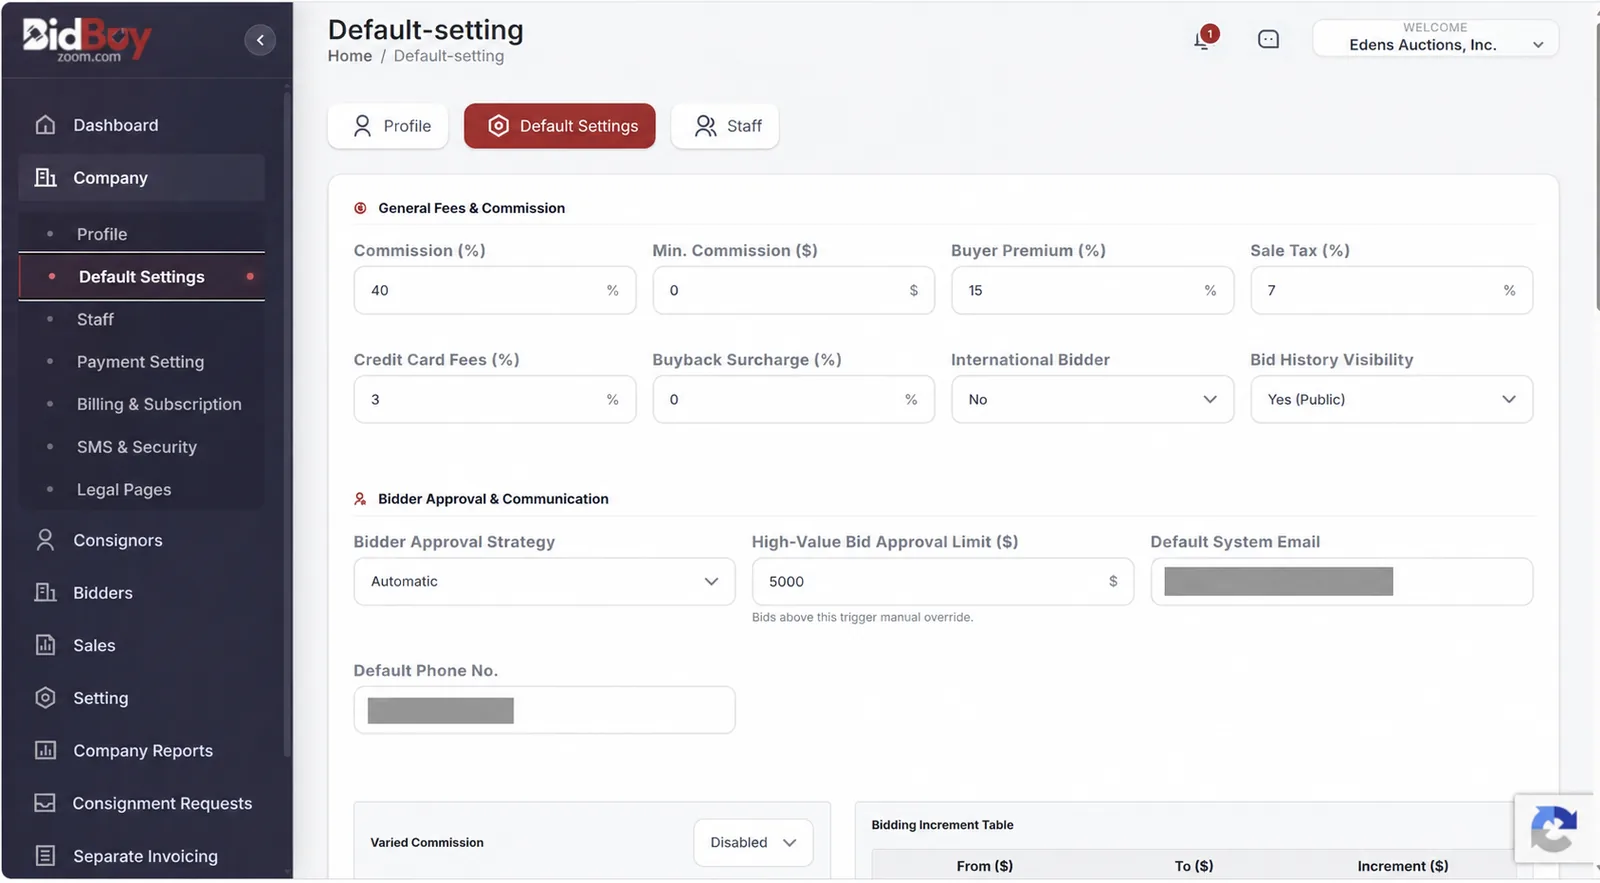Open SMS & Security in sidebar
The height and width of the screenshot is (883, 1600).
137,447
